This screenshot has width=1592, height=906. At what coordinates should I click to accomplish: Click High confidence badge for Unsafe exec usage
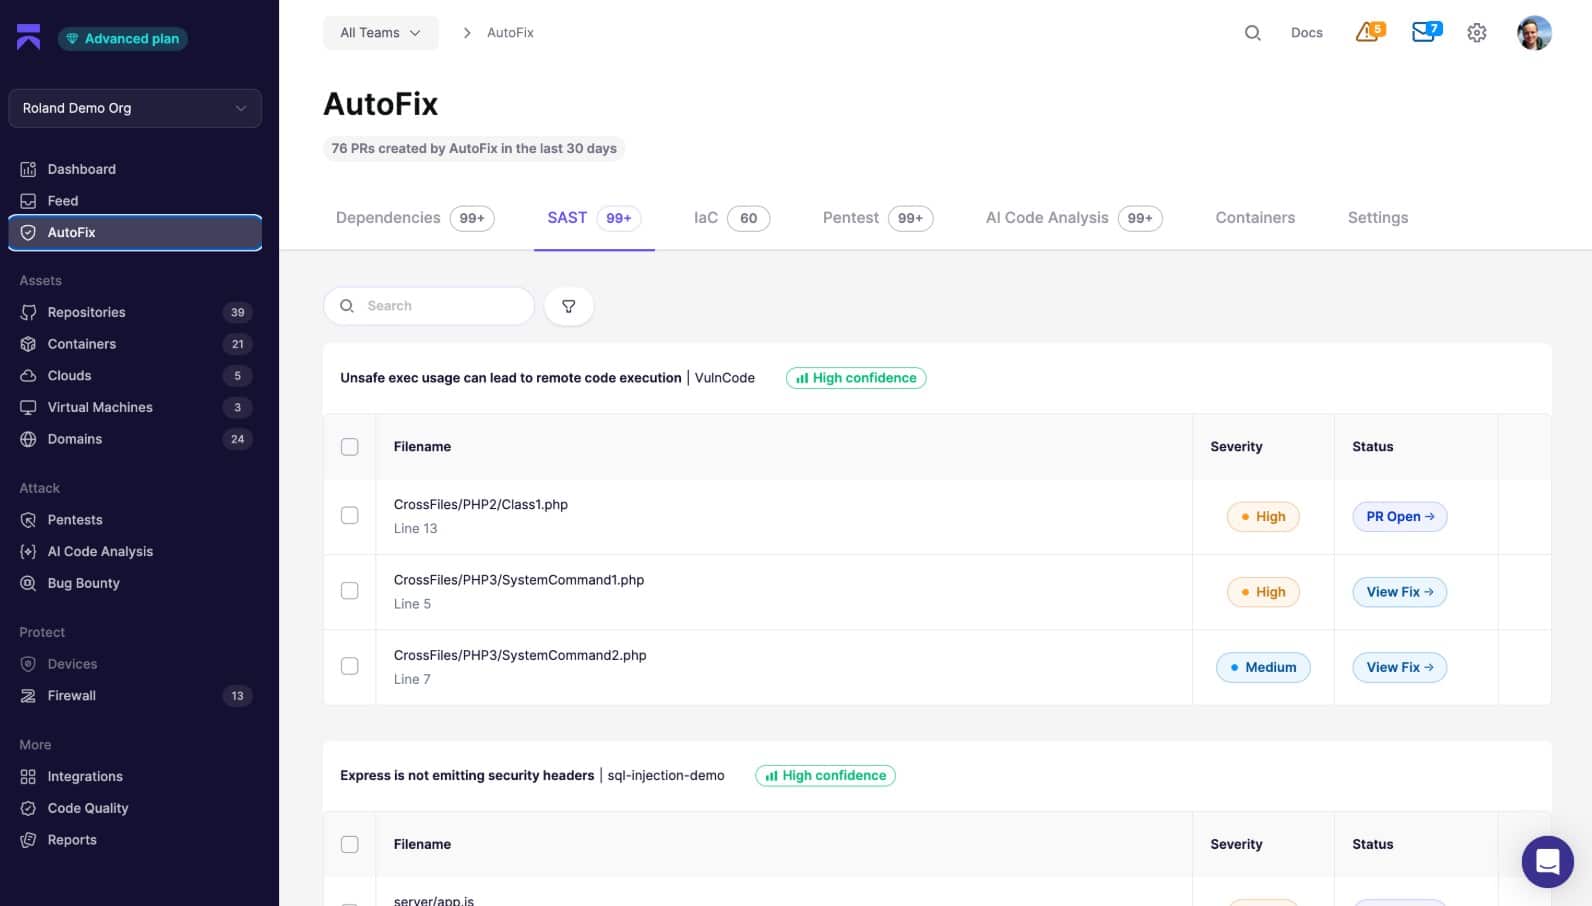click(856, 378)
